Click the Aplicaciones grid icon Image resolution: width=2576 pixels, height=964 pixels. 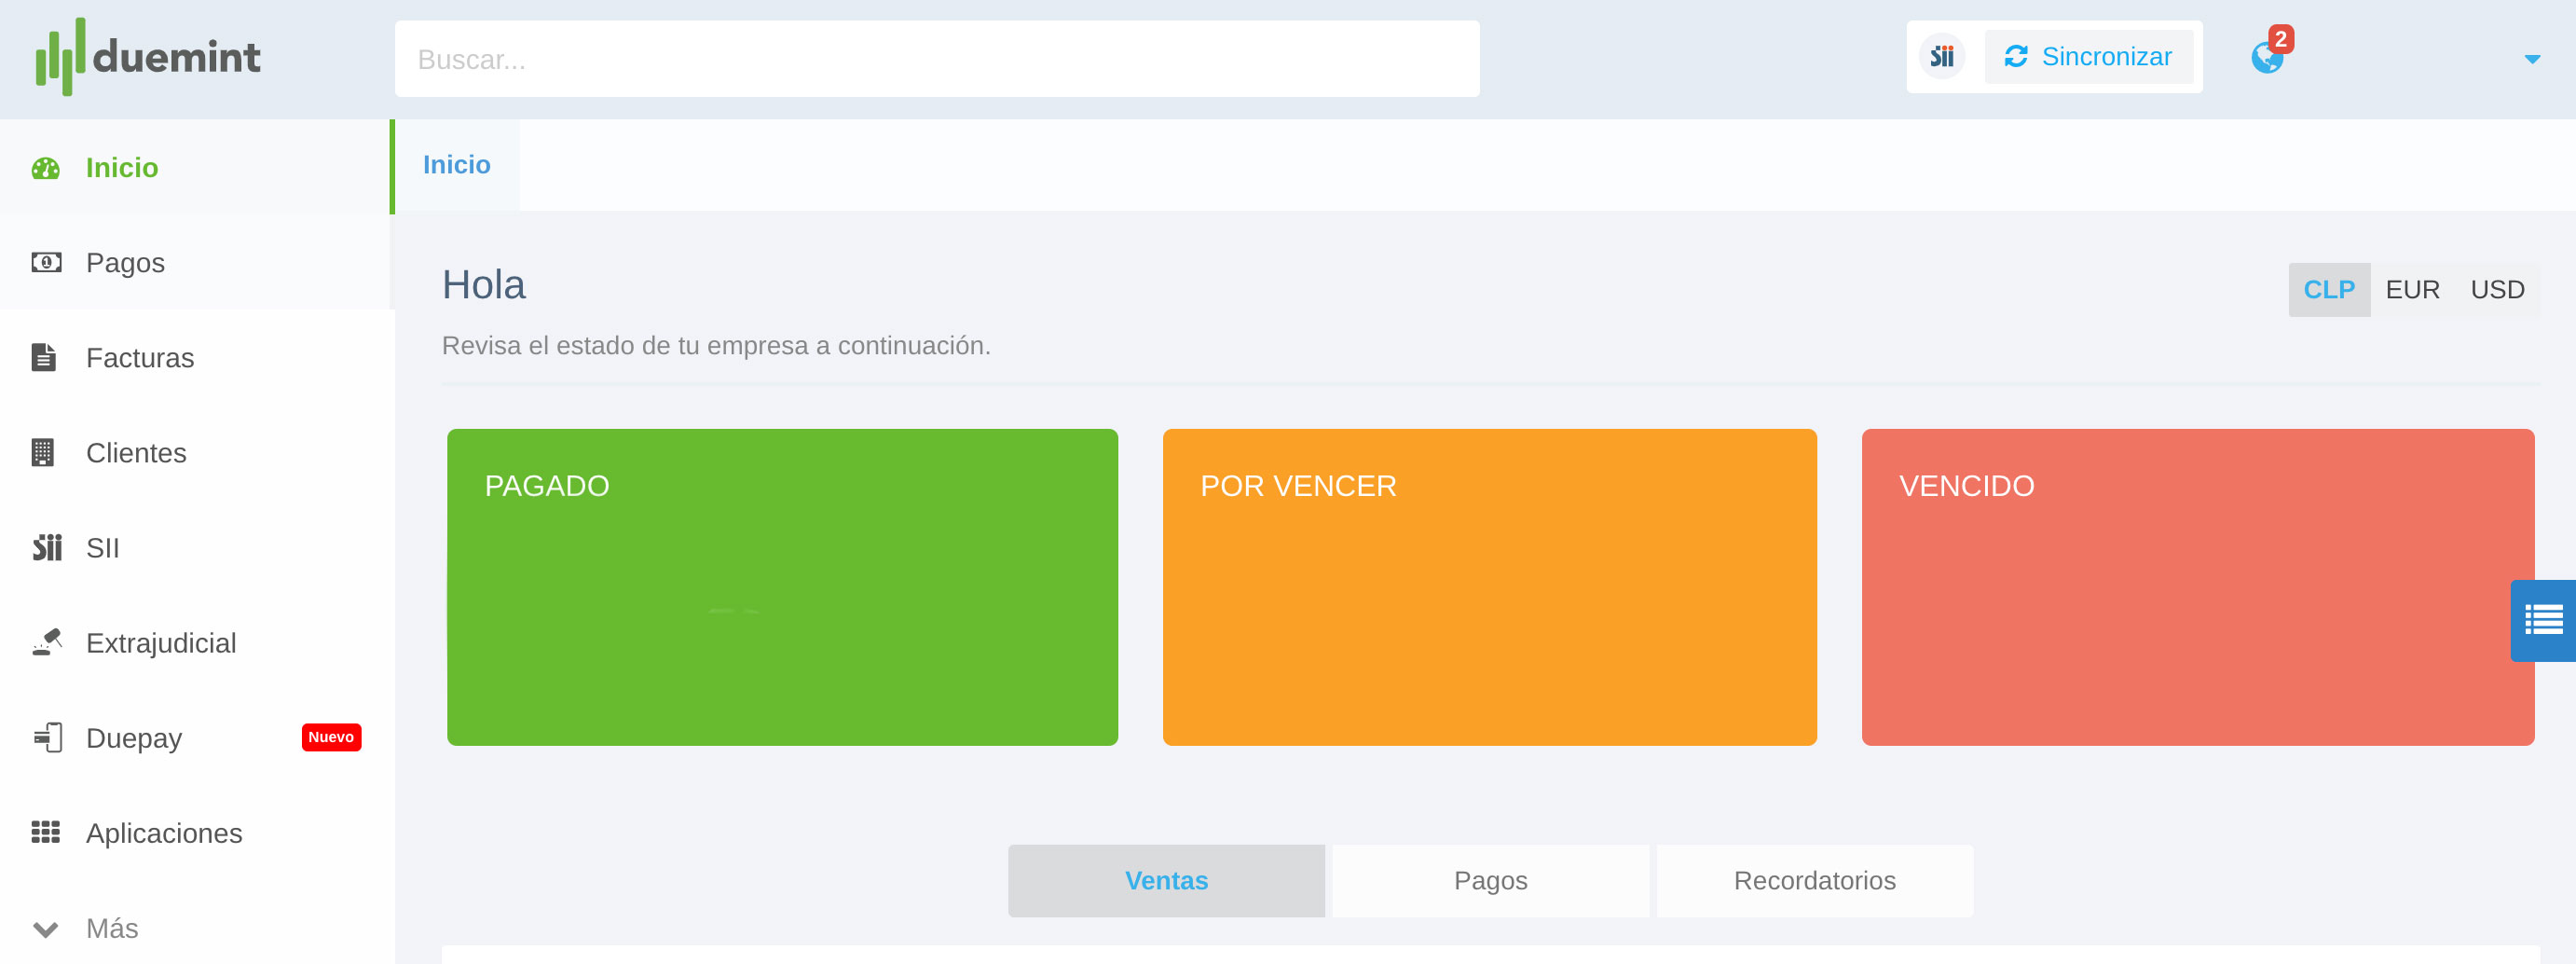pos(46,833)
